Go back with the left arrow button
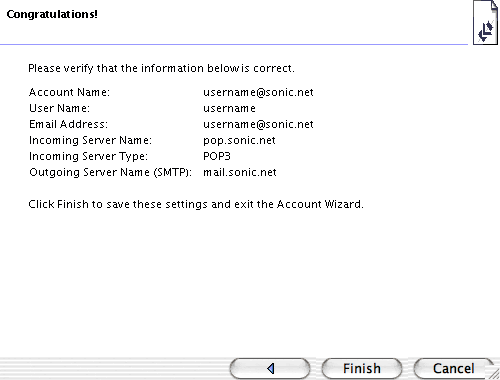The height and width of the screenshot is (380, 500). tap(270, 368)
